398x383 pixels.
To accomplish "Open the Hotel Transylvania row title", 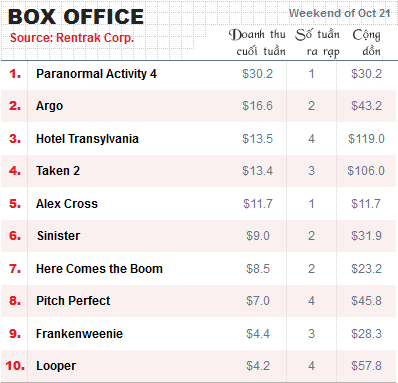I will tap(87, 139).
